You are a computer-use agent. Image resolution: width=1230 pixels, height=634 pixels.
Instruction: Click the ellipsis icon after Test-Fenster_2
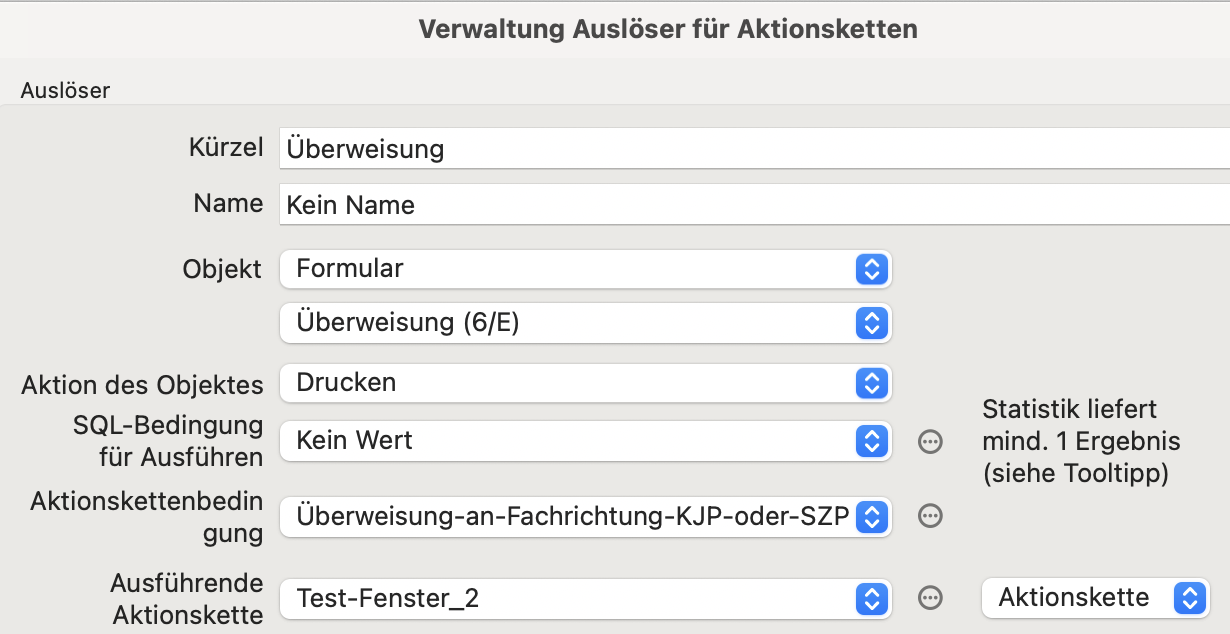pos(930,598)
